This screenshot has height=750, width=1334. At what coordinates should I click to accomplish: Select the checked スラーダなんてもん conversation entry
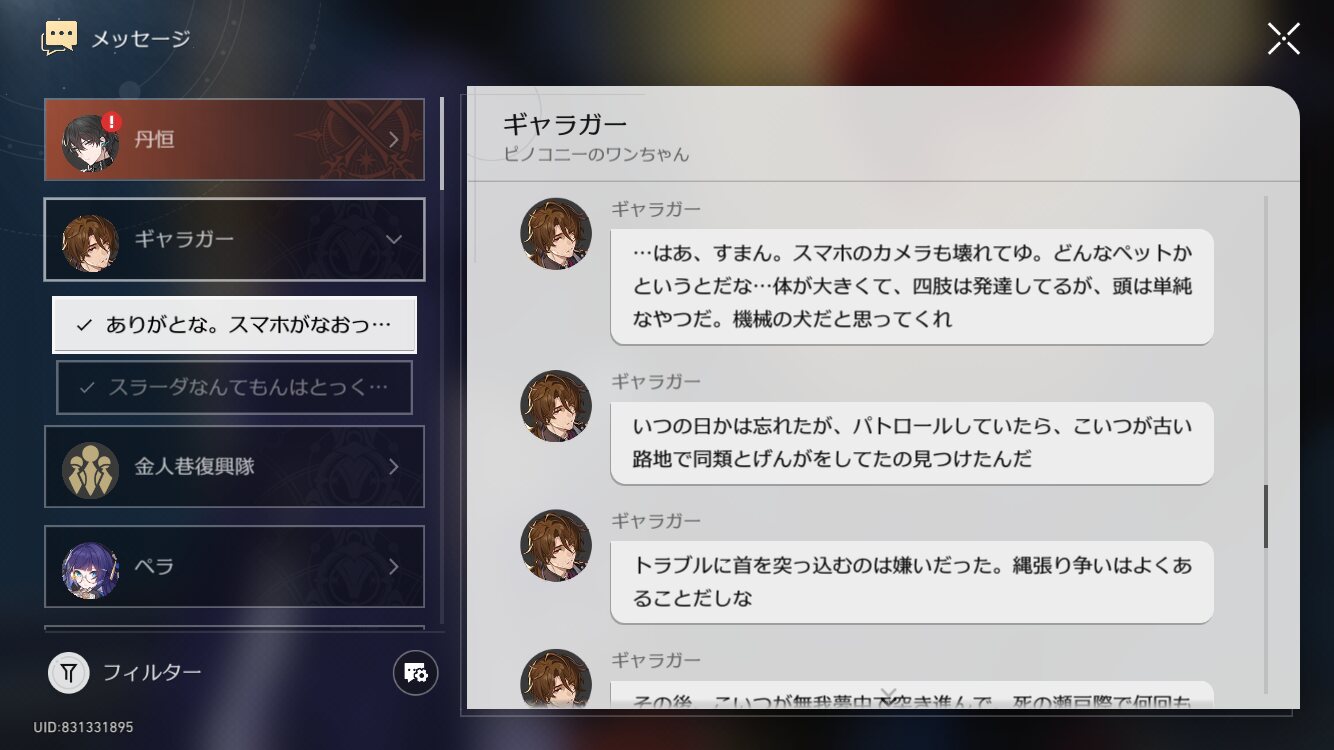[234, 387]
